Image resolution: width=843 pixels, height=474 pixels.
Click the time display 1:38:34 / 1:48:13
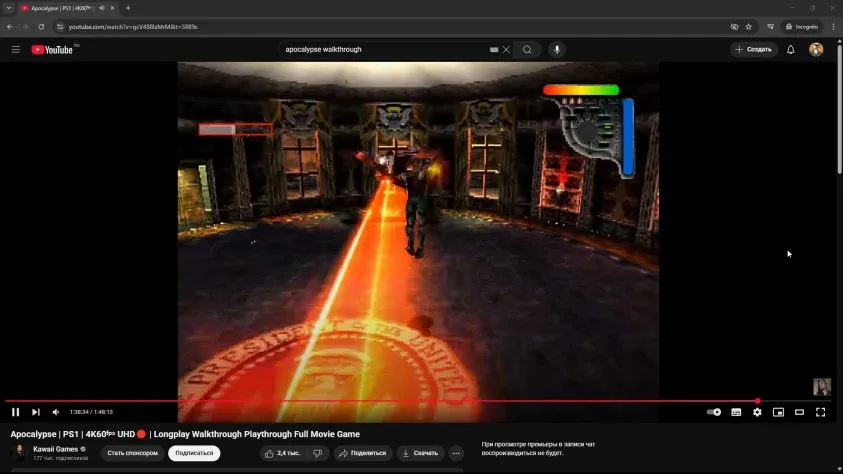click(x=91, y=412)
